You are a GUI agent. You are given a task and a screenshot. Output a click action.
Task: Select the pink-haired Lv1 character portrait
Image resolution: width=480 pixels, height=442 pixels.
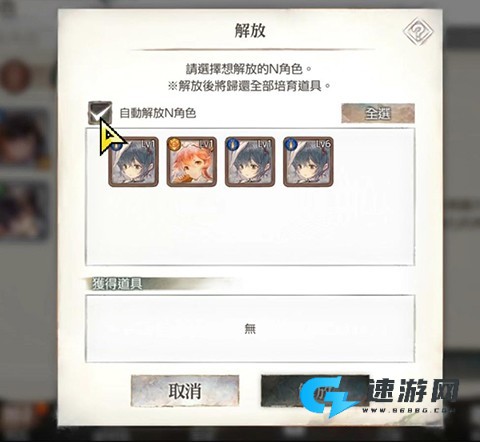[x=192, y=162]
